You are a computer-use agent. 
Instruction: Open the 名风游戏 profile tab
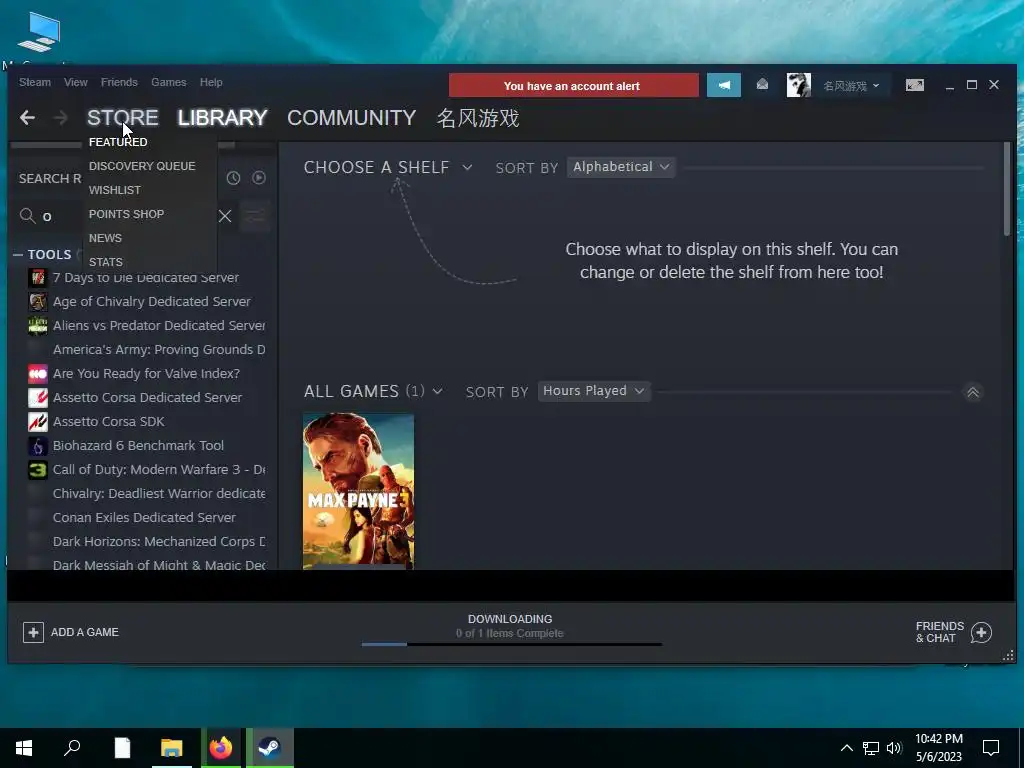click(x=478, y=118)
